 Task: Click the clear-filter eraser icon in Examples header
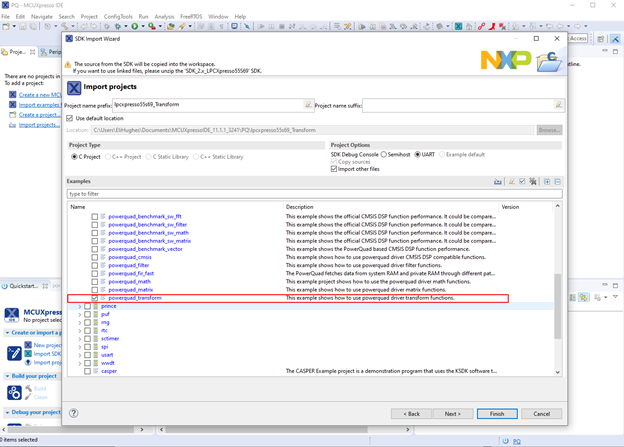point(512,182)
